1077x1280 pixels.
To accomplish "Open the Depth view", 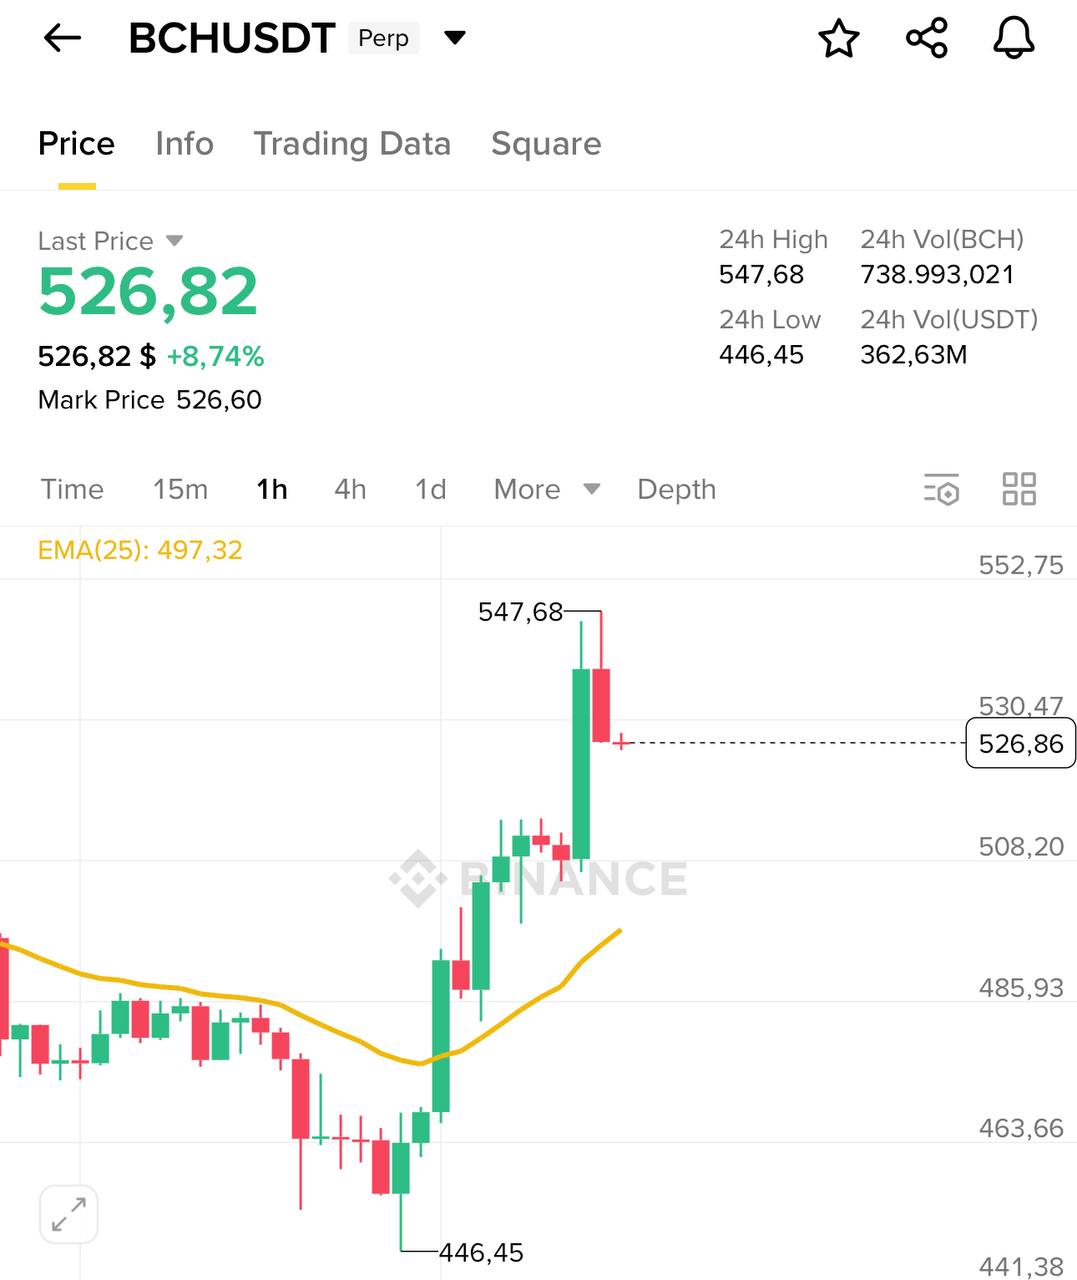I will tap(676, 489).
